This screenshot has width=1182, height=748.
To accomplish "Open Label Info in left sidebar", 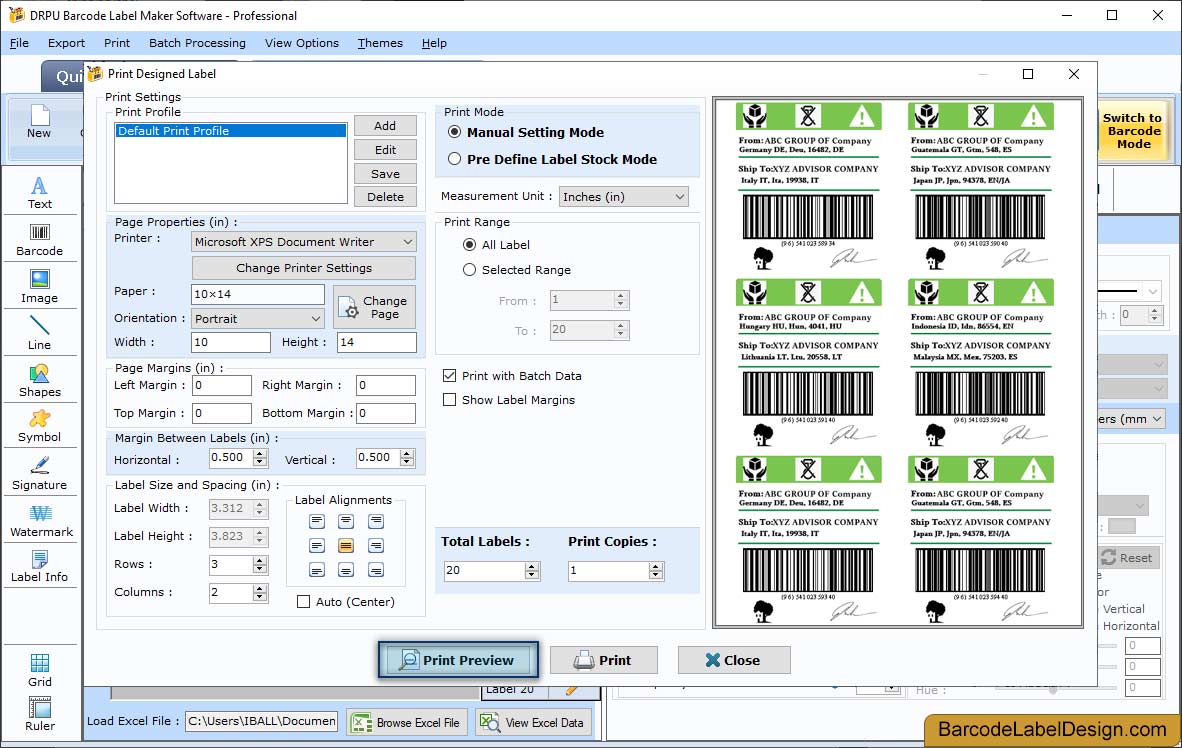I will [x=39, y=566].
